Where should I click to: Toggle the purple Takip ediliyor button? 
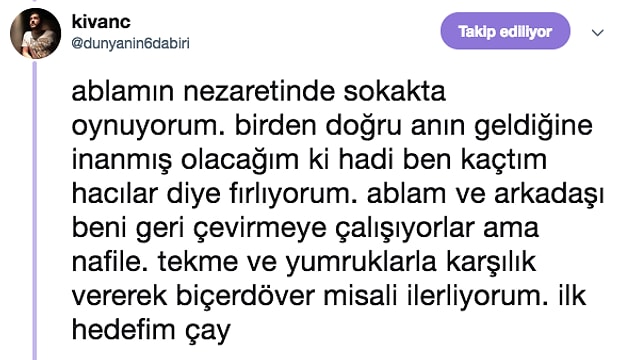coord(505,31)
